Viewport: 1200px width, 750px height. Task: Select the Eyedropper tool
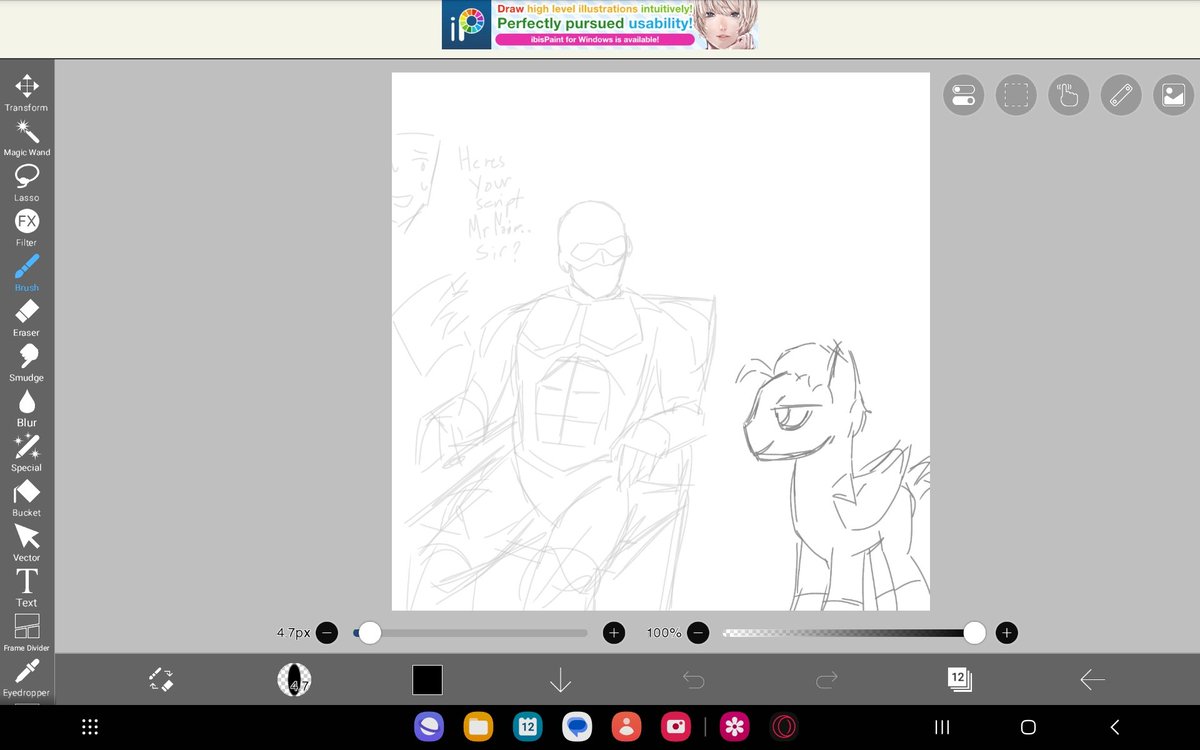[27, 677]
